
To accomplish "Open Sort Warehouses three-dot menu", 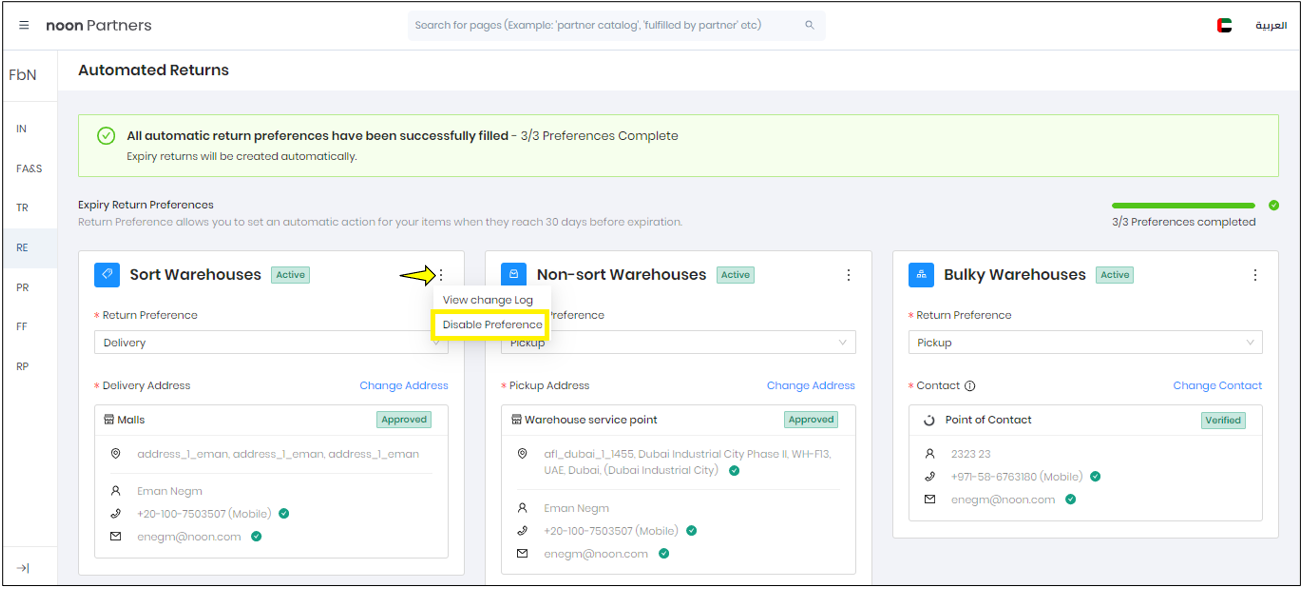I will 441,275.
